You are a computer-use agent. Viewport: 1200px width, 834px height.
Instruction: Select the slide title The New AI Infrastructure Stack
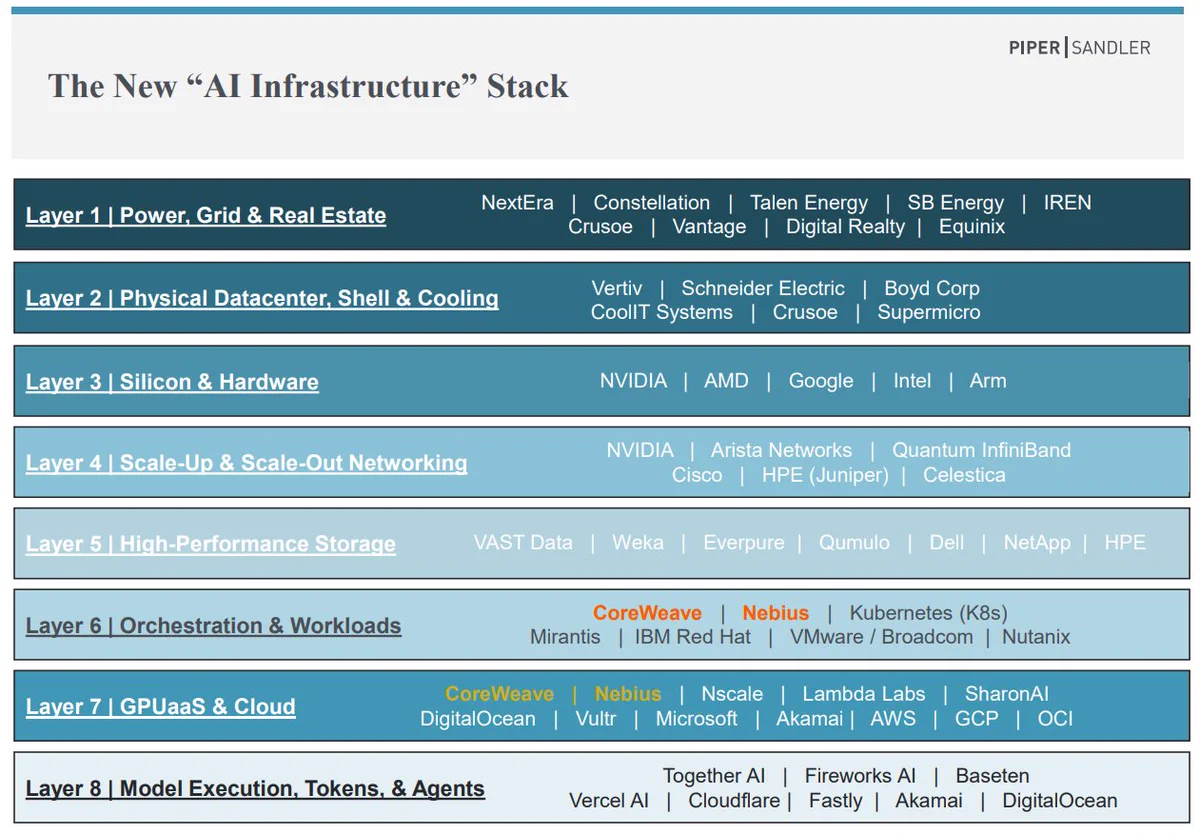tap(308, 86)
